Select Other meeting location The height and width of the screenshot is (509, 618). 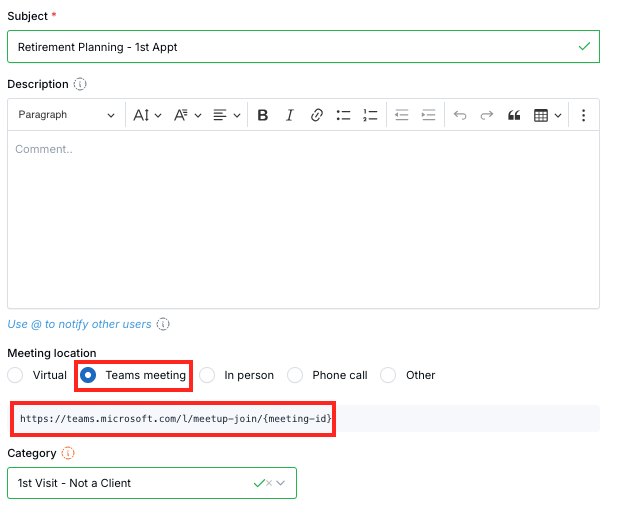pyautogui.click(x=388, y=375)
